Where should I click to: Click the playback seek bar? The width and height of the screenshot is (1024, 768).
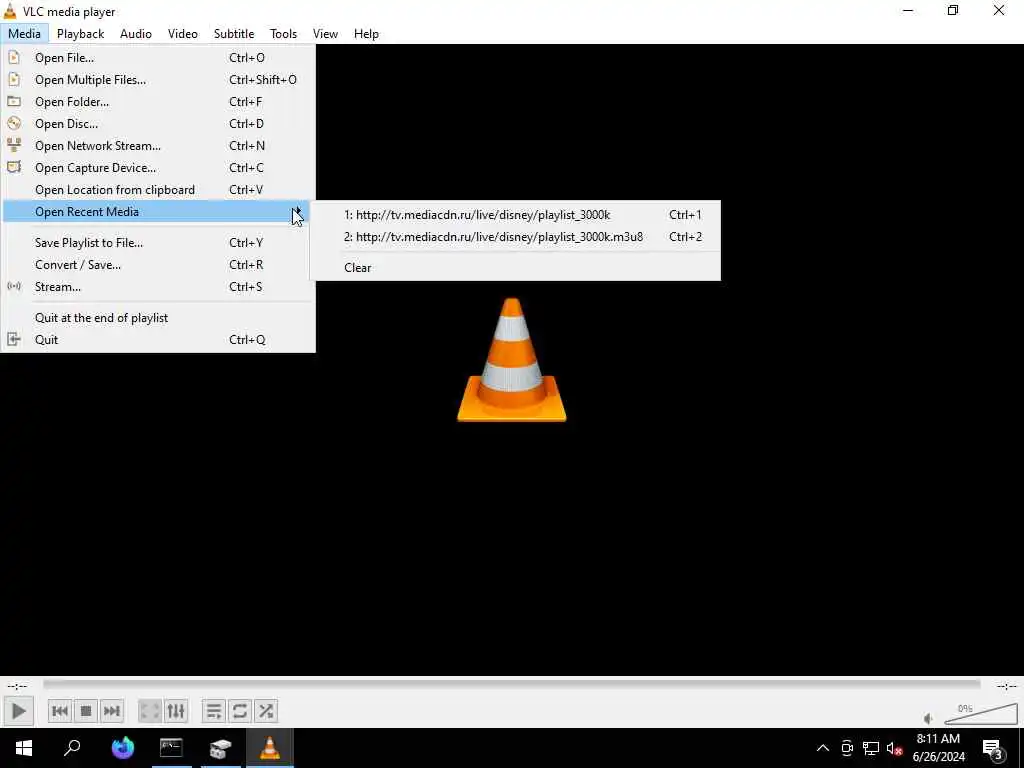(511, 684)
